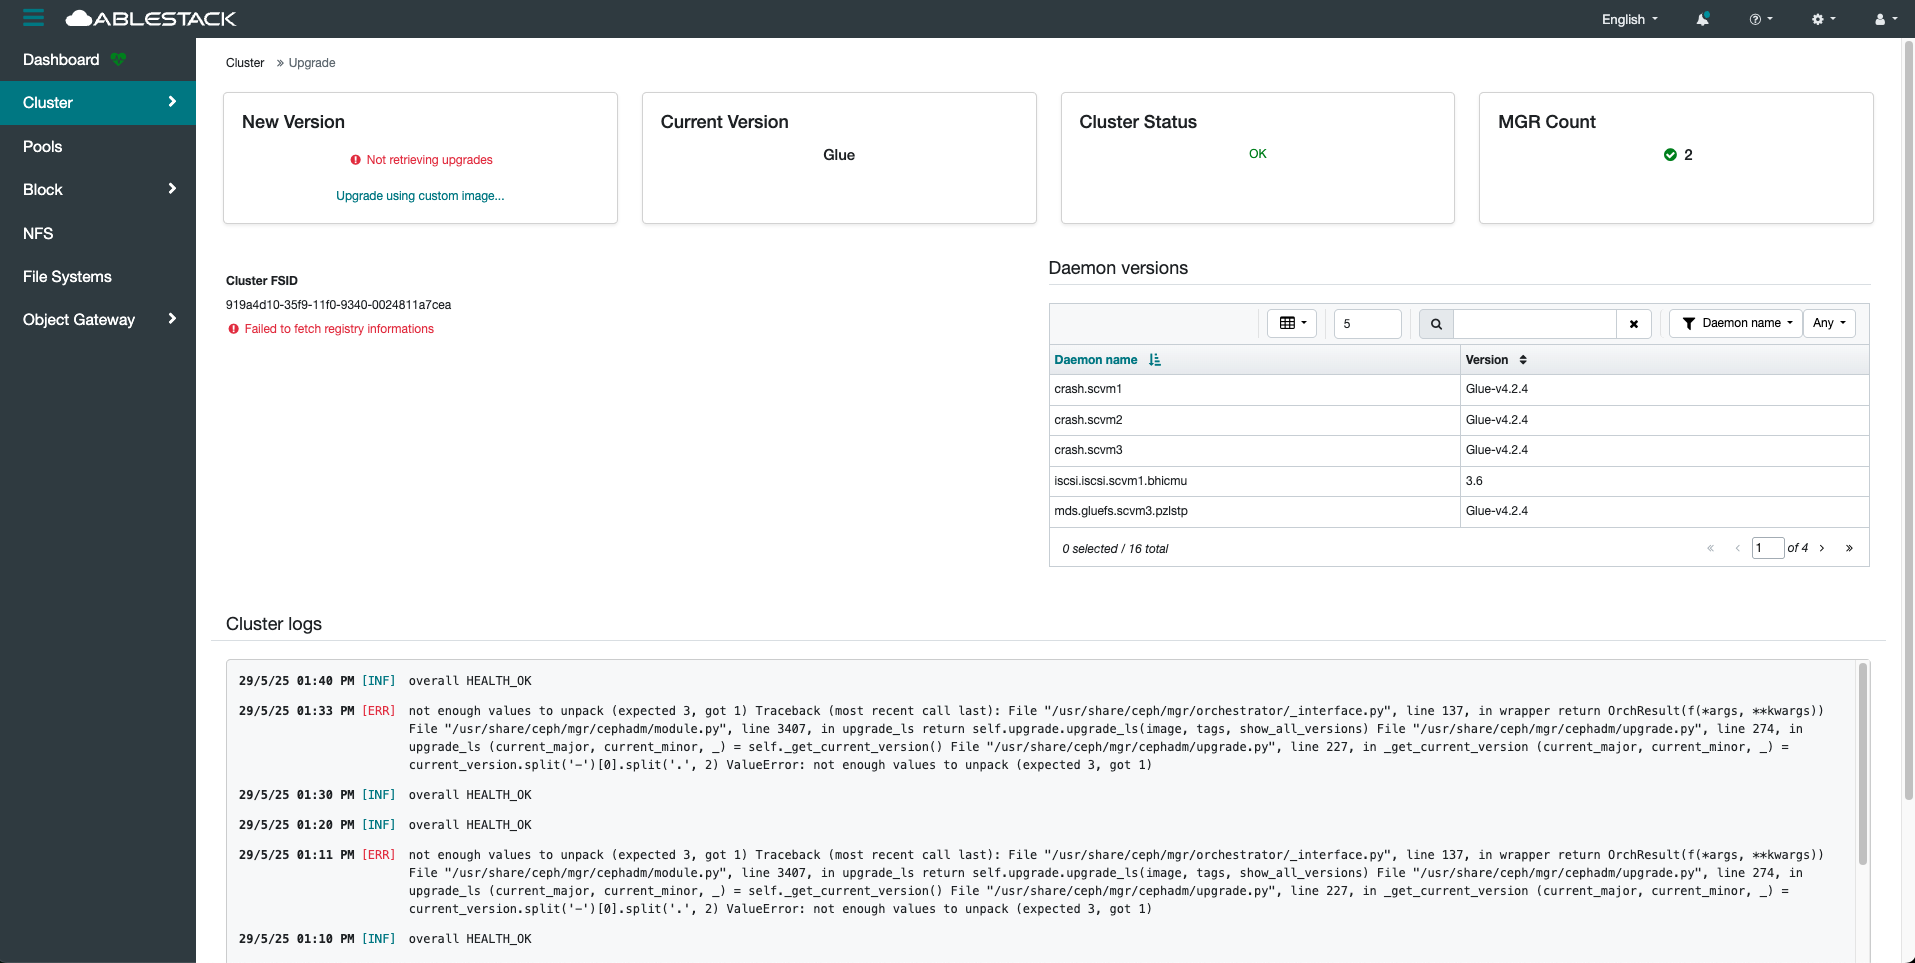This screenshot has width=1915, height=963.
Task: Click the green health heart icon
Action: point(118,60)
